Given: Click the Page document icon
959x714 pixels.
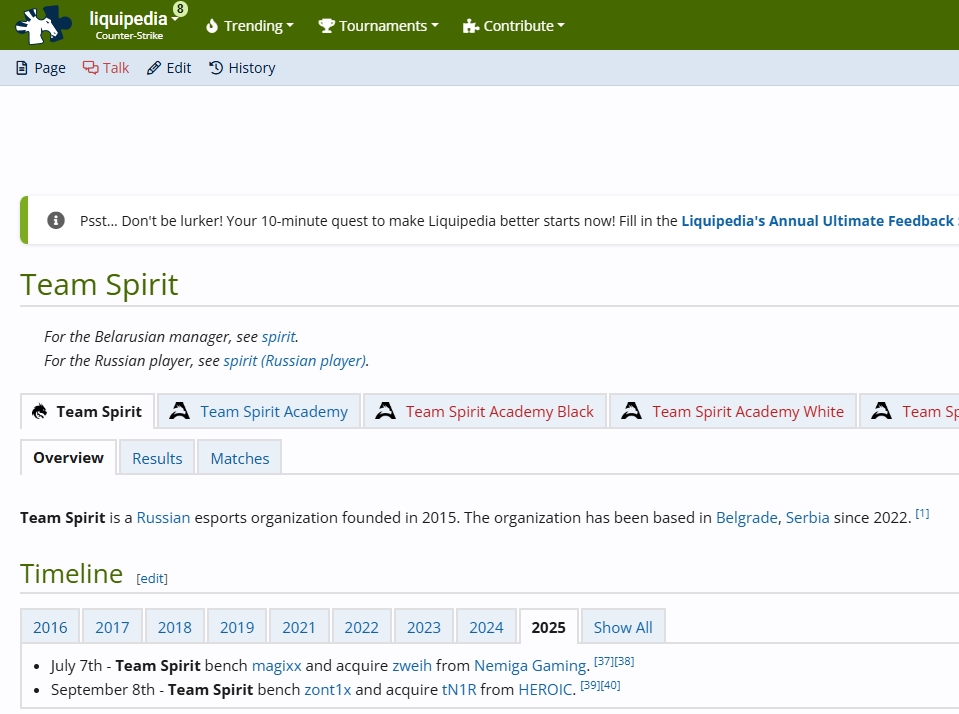Looking at the screenshot, I should (22, 68).
